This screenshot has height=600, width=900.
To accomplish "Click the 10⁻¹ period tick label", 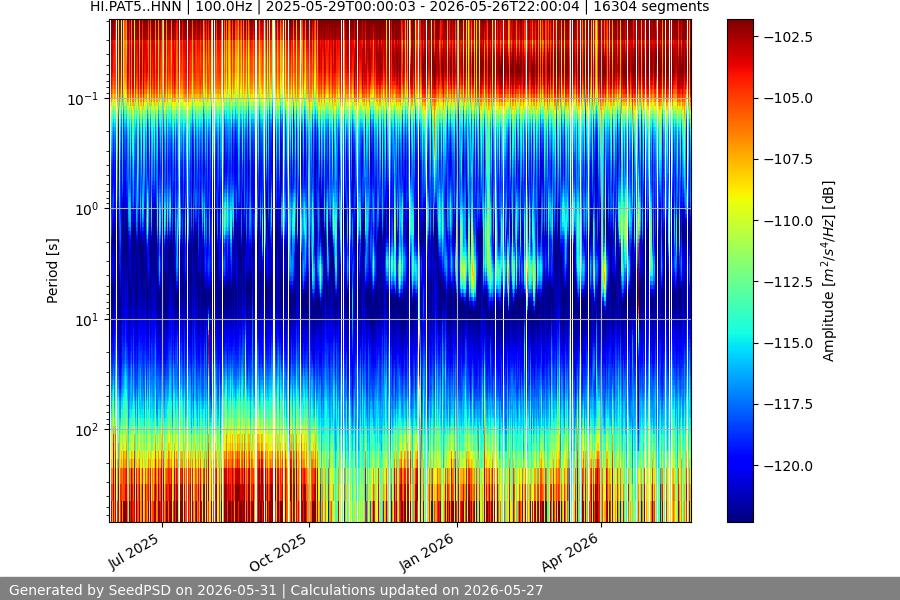I will tap(82, 99).
